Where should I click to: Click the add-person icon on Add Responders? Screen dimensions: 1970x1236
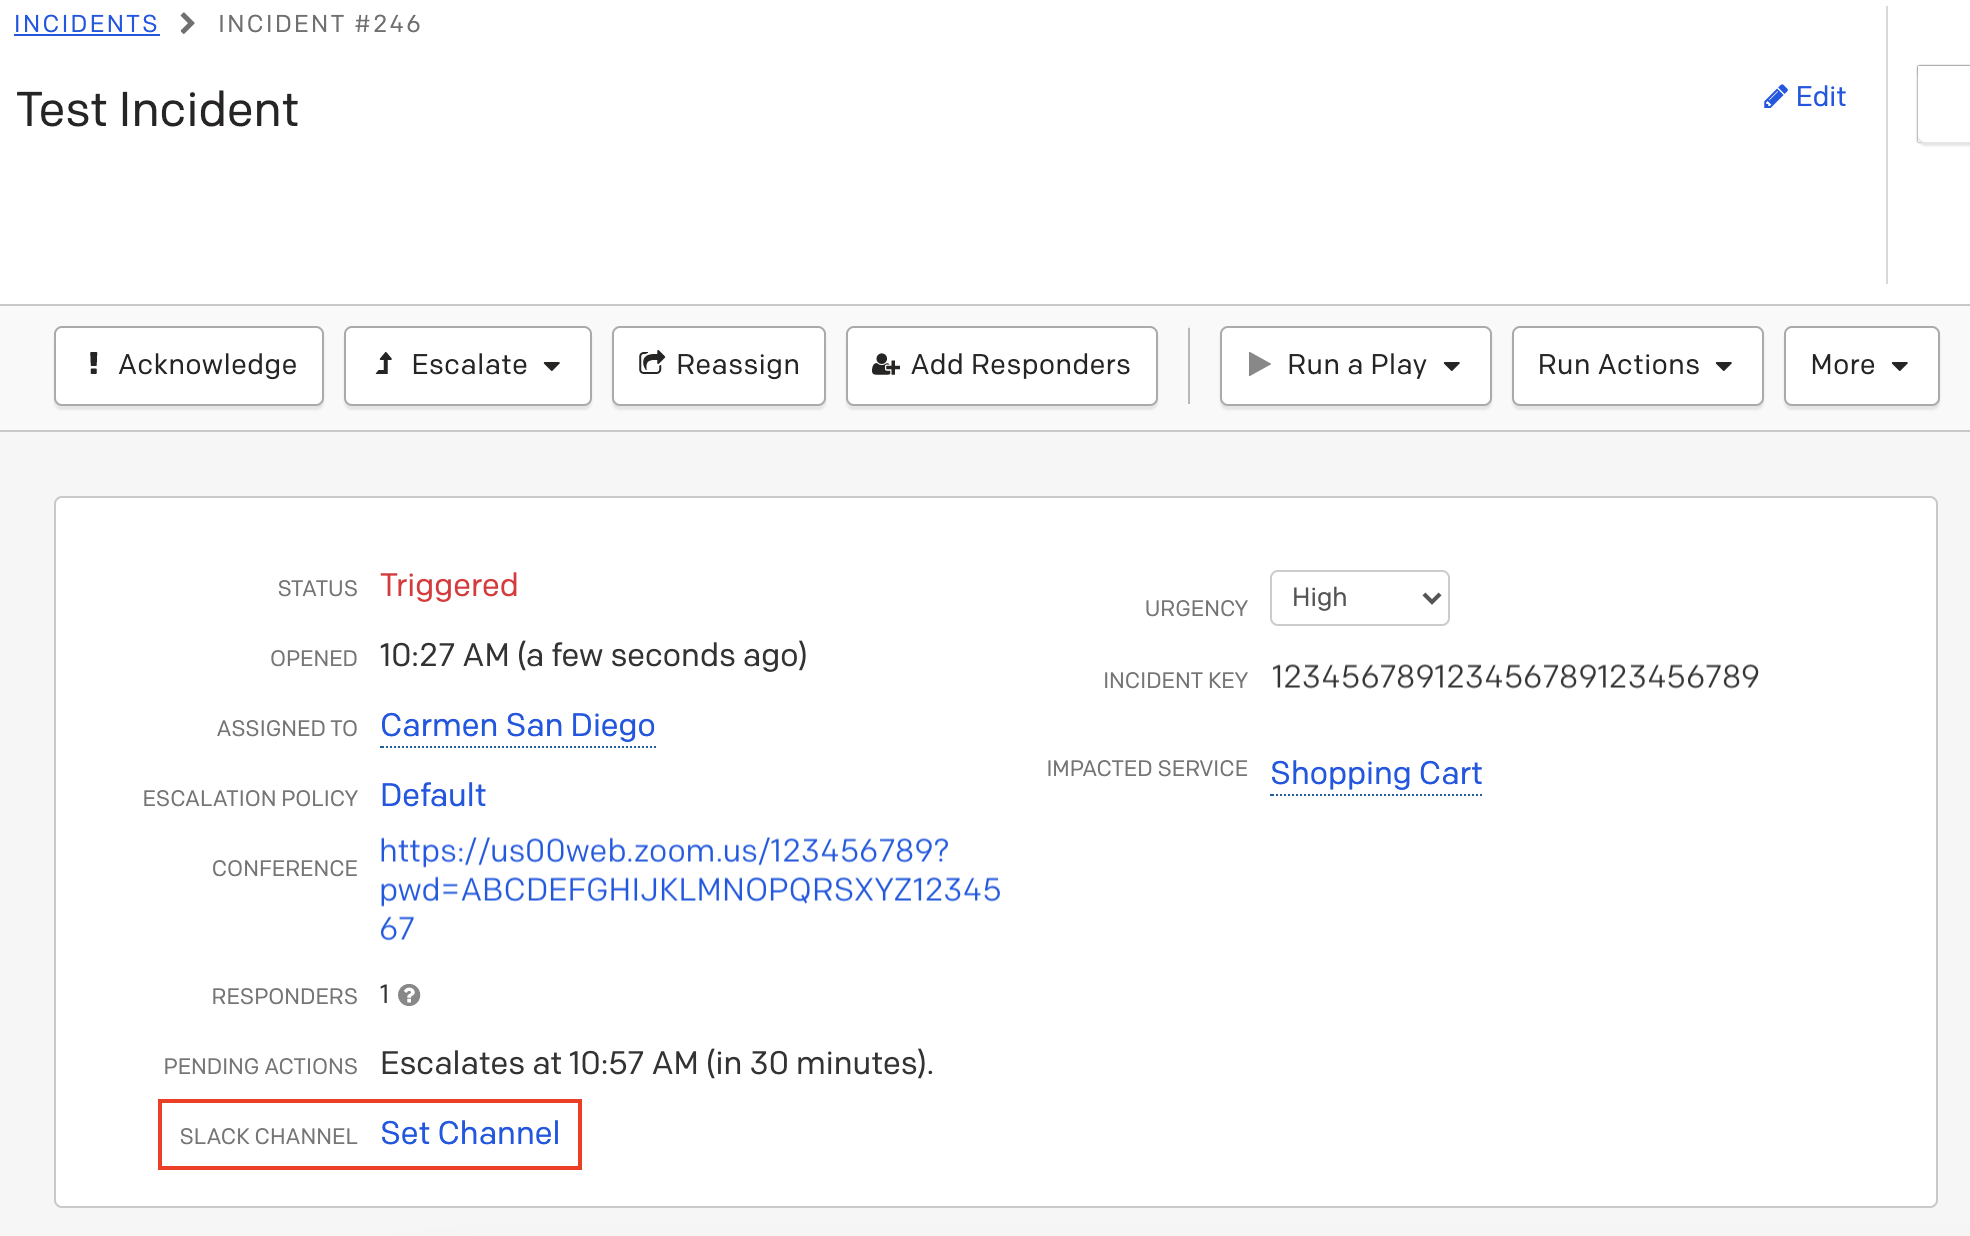(885, 365)
